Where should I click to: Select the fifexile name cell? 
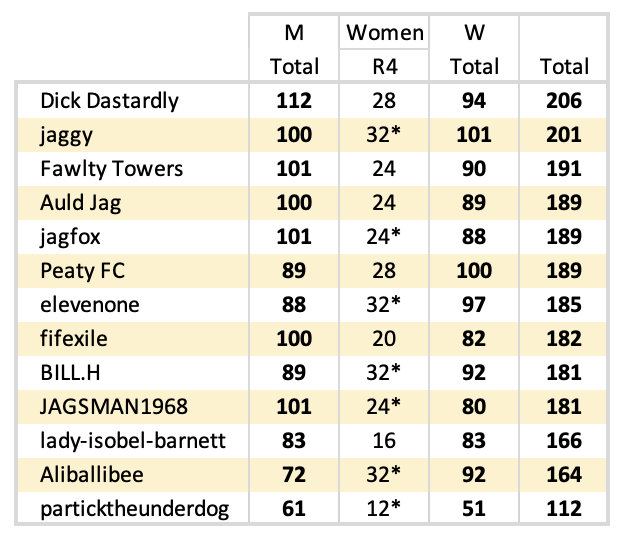point(74,339)
